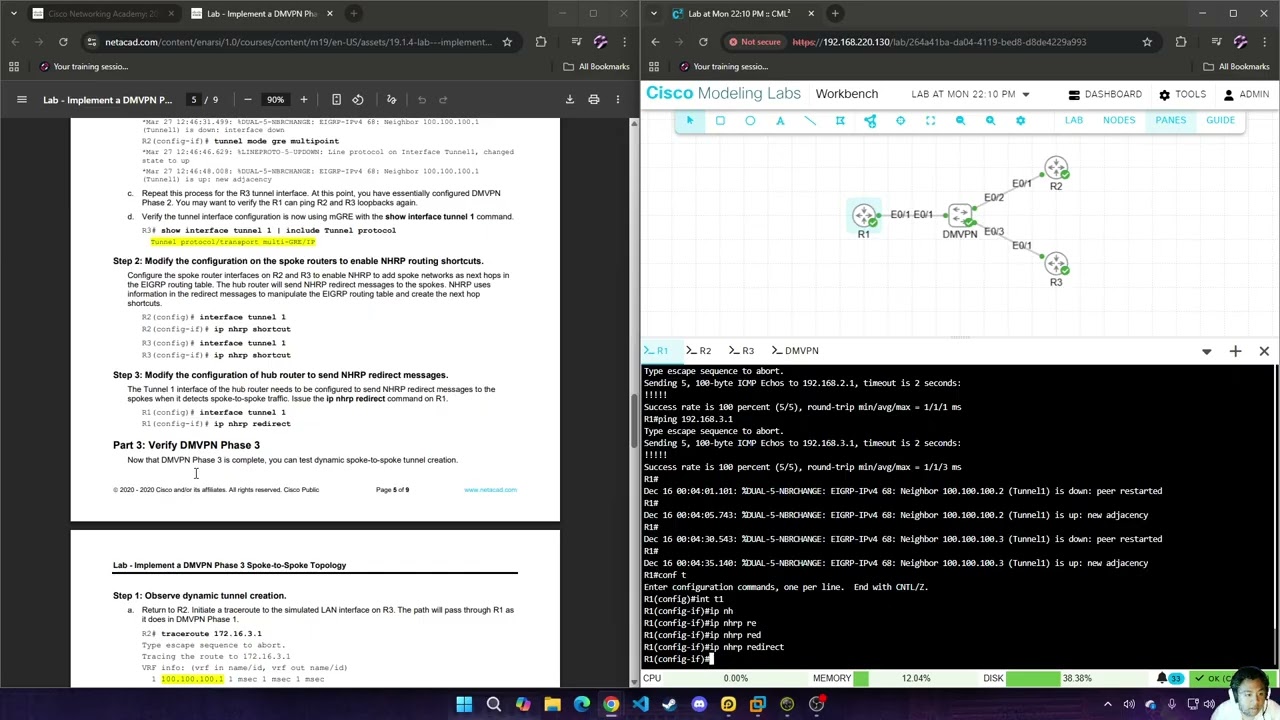
Task: Open the NODES tab in toolbar
Action: click(x=1119, y=120)
